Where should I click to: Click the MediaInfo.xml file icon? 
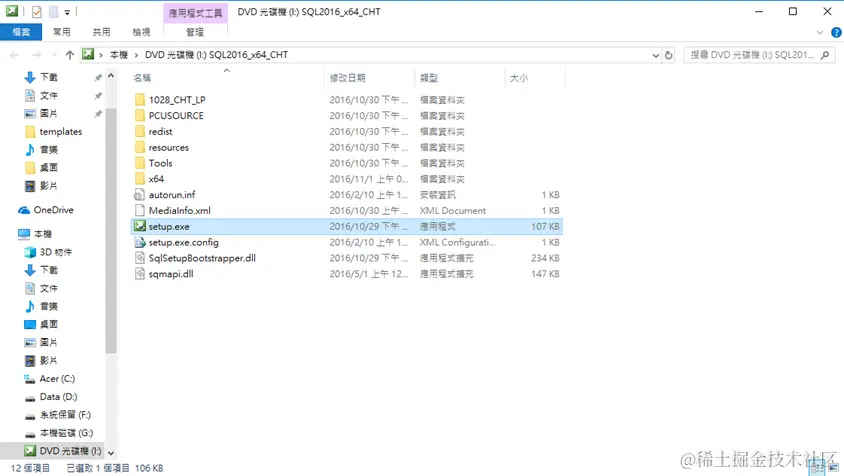140,211
